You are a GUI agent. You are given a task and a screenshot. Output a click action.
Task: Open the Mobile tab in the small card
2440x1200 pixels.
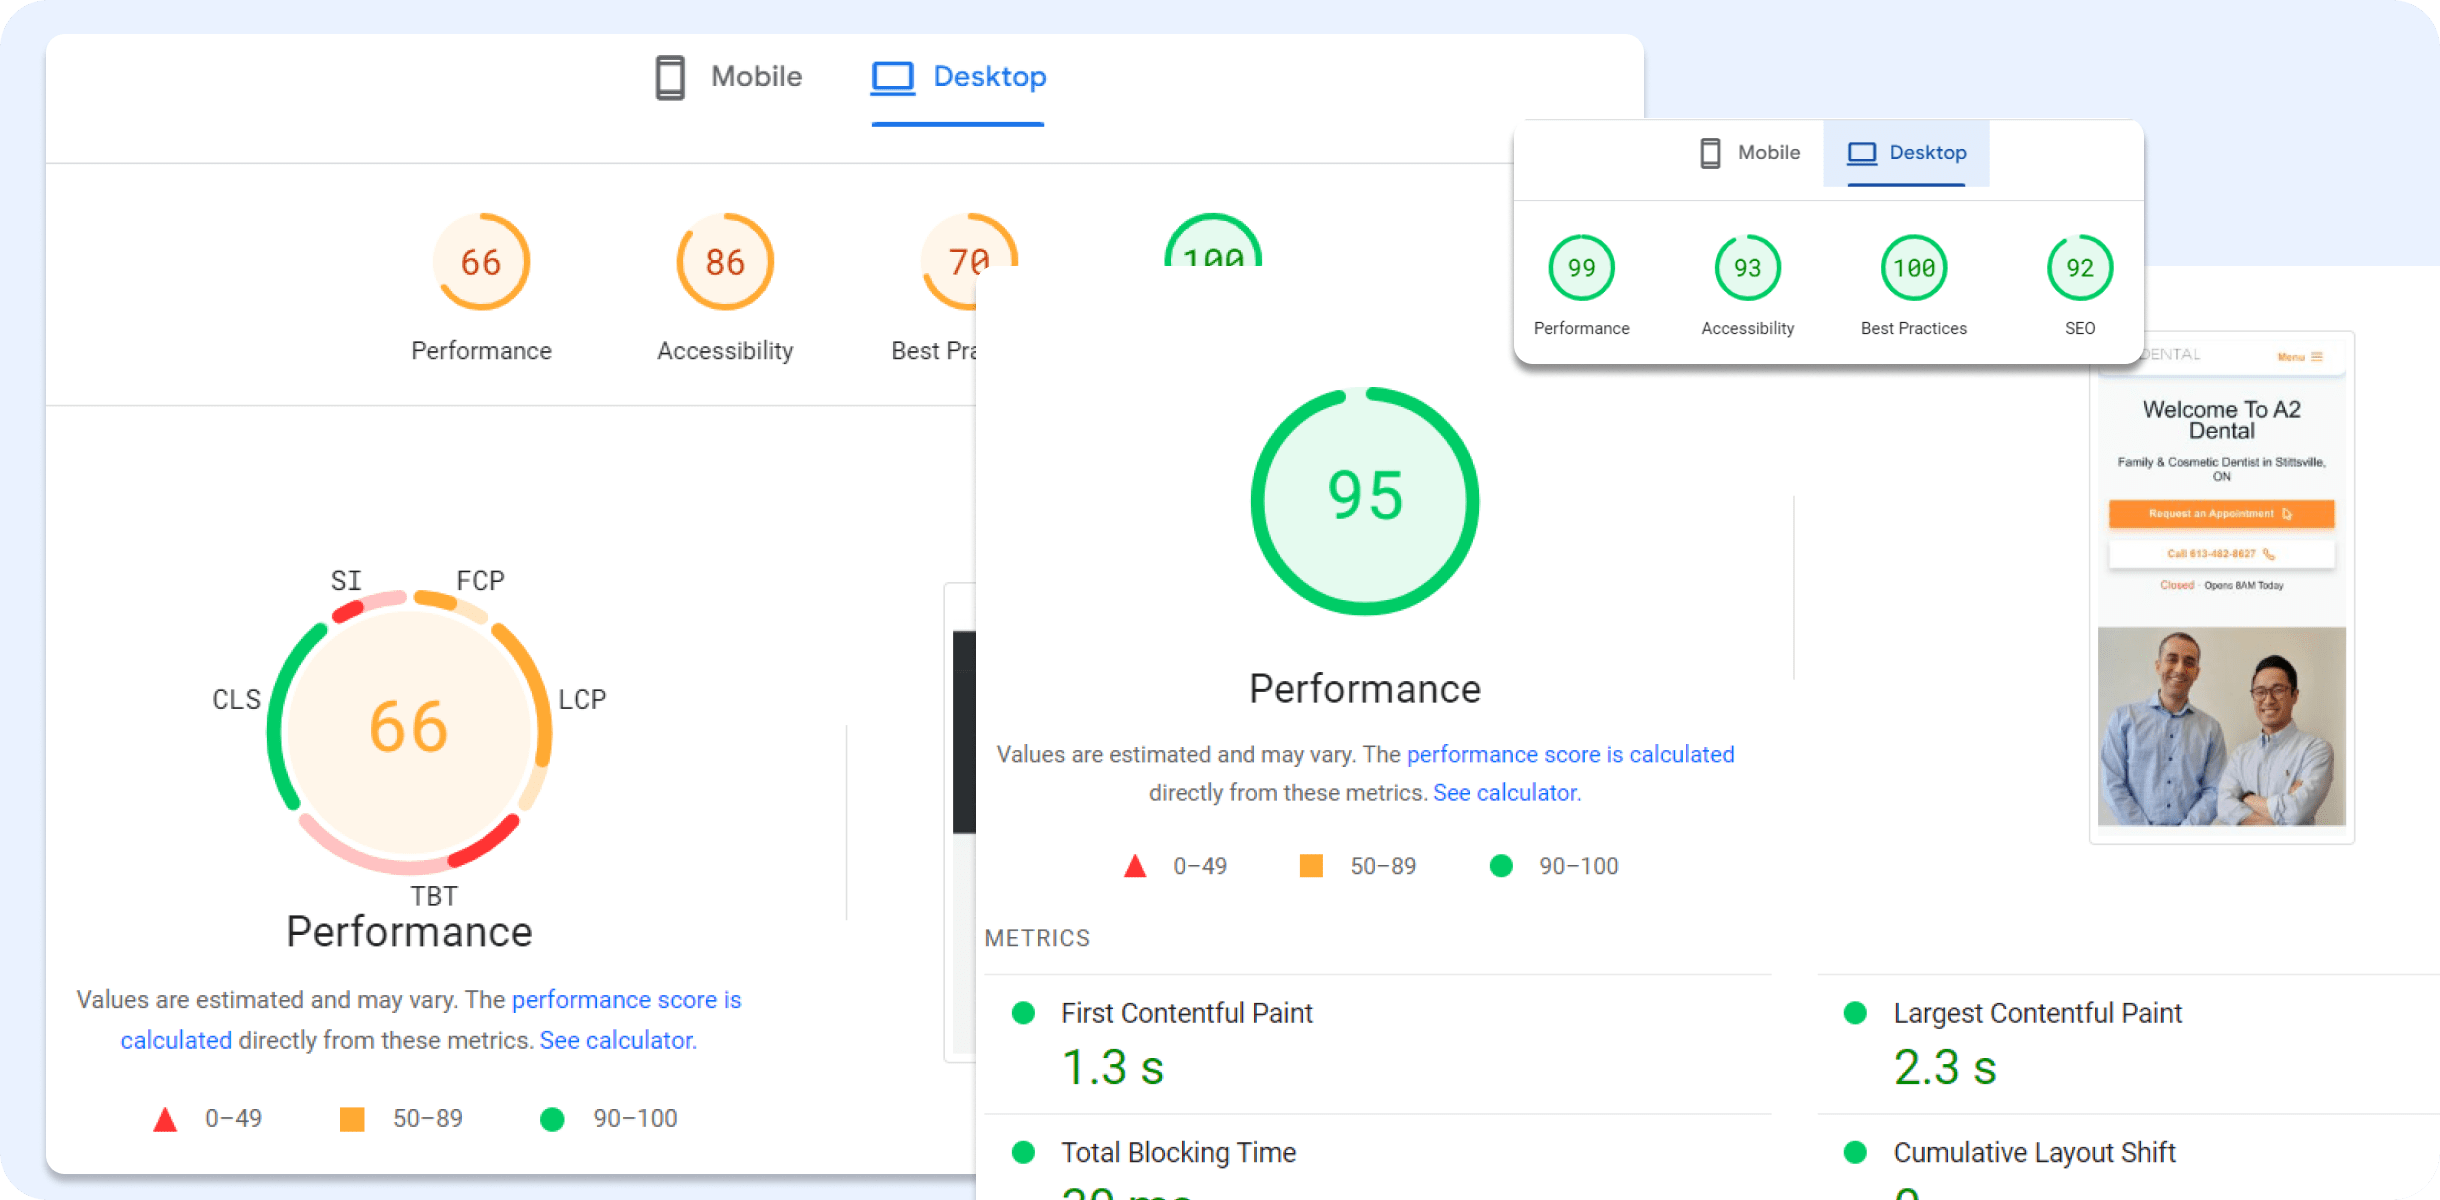pos(1750,153)
